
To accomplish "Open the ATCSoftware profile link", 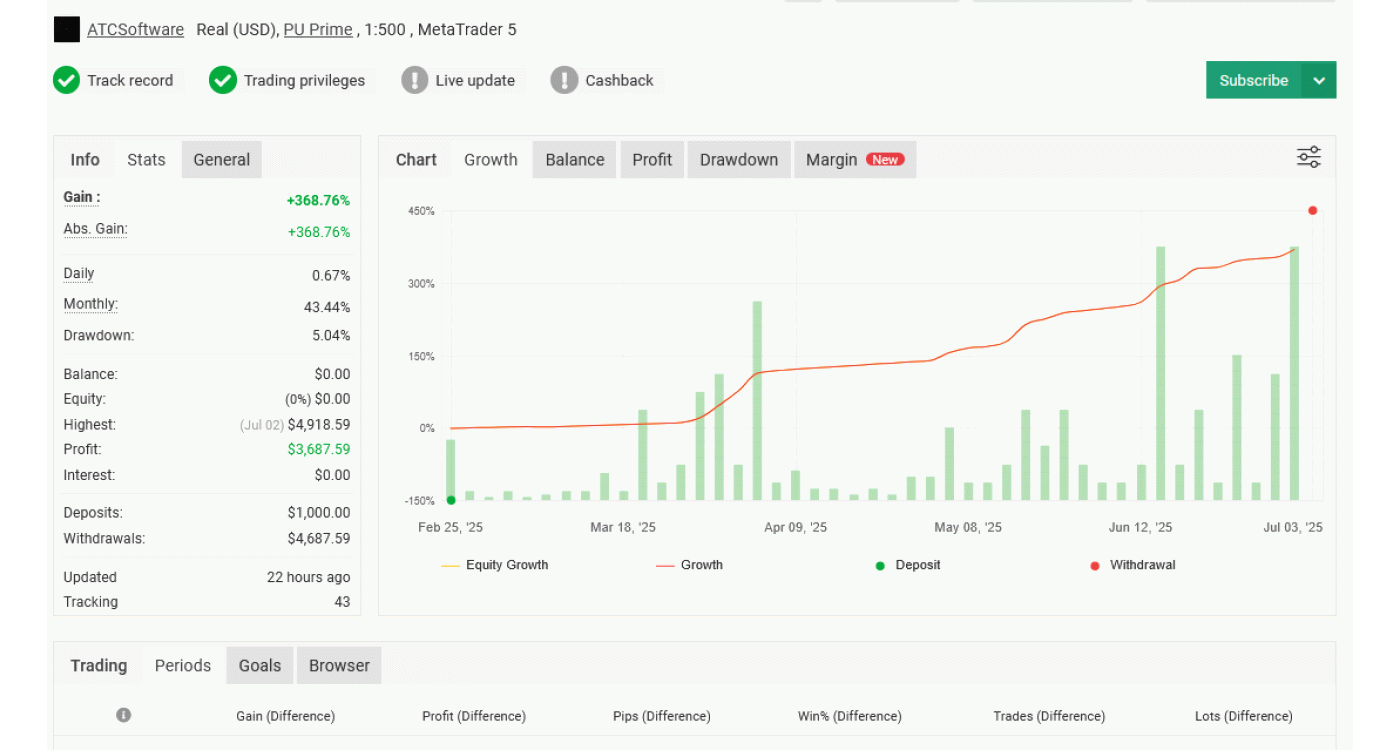I will click(135, 30).
